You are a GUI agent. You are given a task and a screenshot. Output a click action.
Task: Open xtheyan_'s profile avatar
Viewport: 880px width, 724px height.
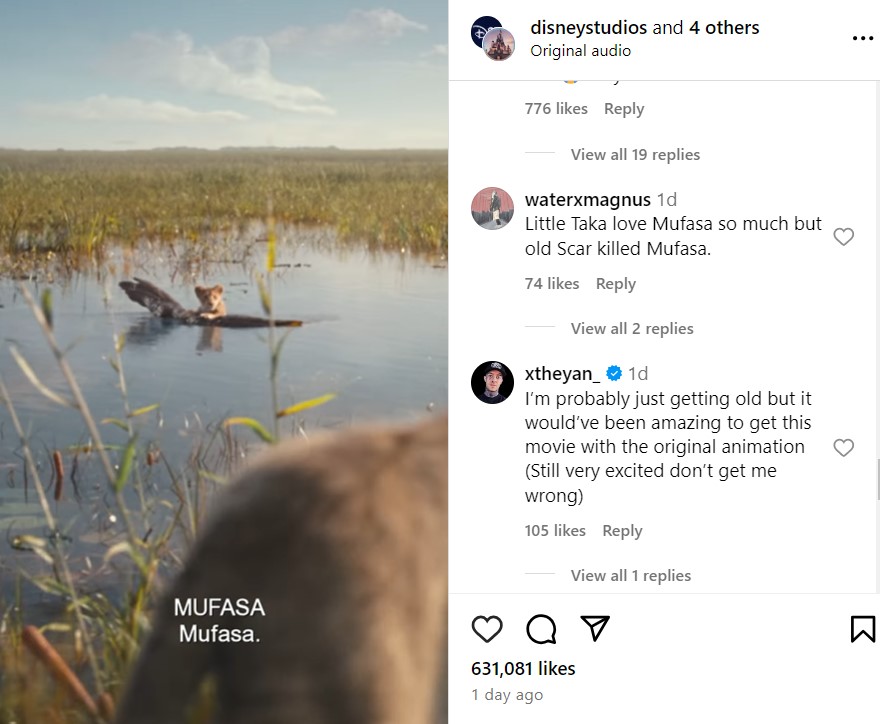492,382
